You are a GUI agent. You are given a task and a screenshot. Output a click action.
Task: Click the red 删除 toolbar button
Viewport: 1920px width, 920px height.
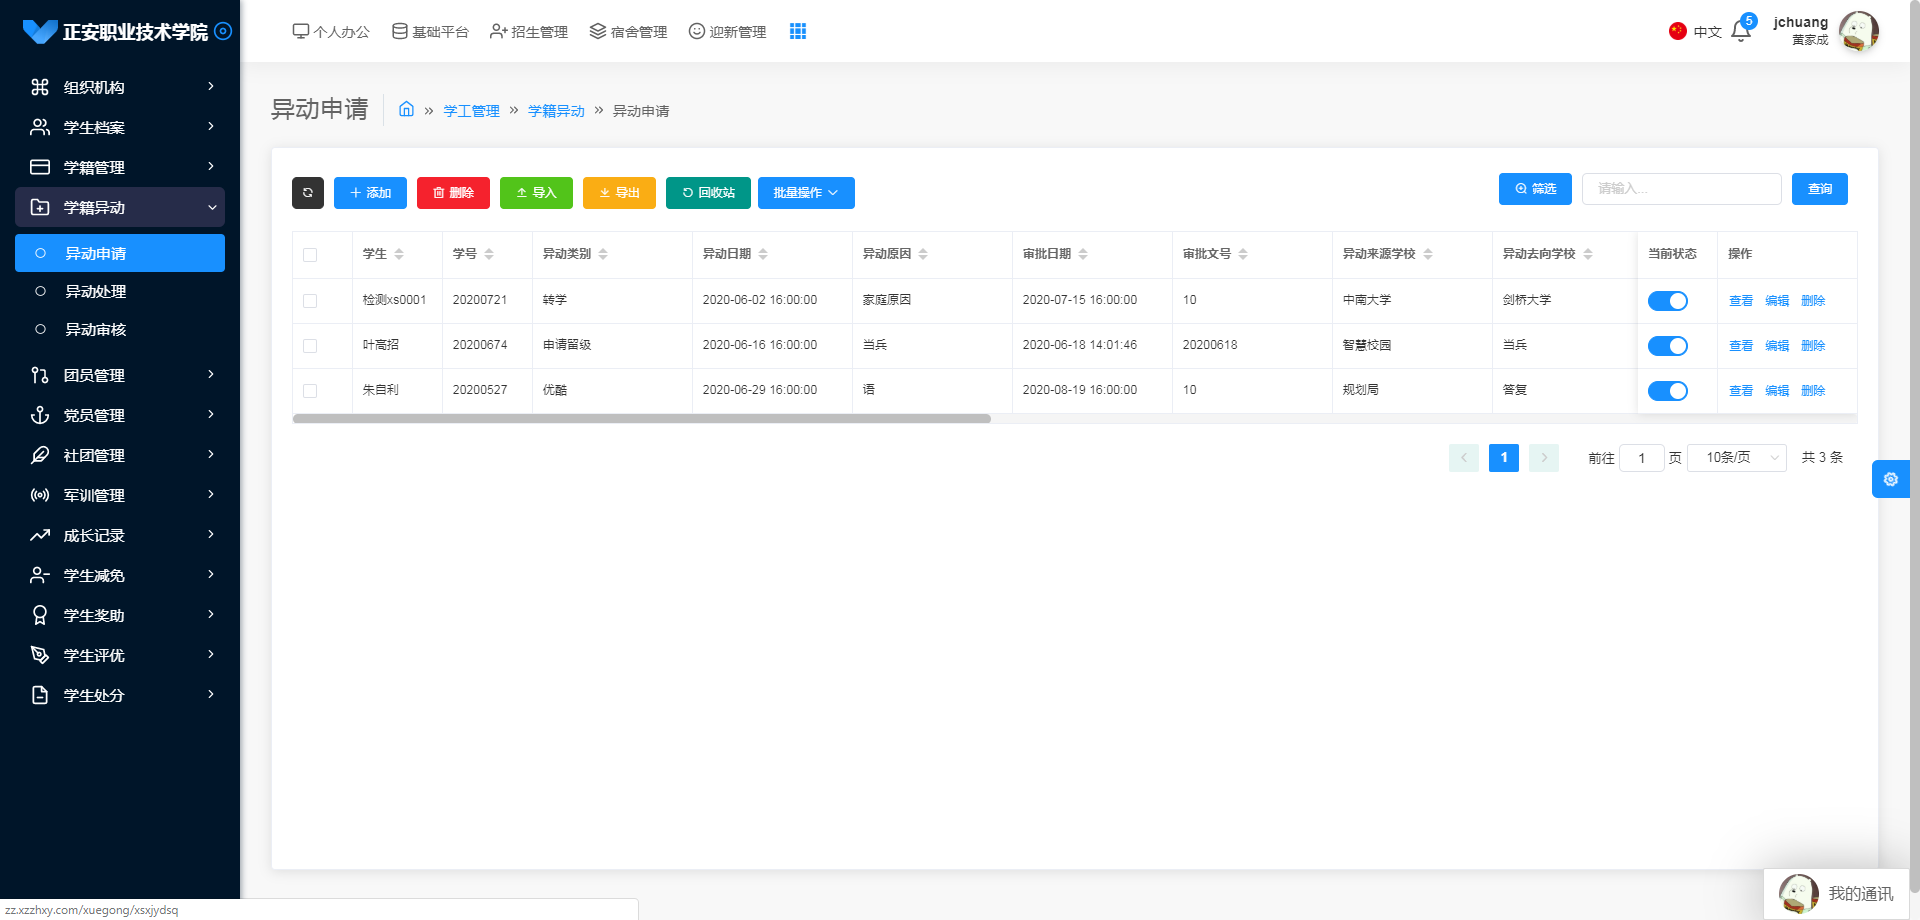coord(453,193)
